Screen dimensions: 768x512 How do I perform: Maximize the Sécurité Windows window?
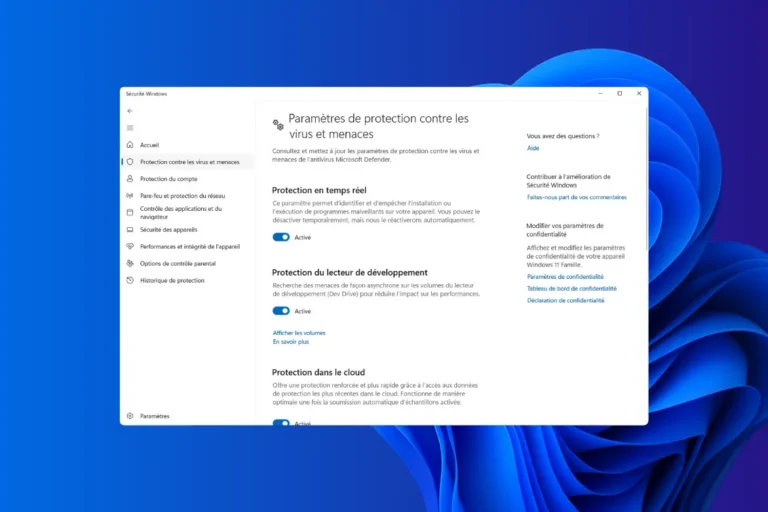point(620,93)
